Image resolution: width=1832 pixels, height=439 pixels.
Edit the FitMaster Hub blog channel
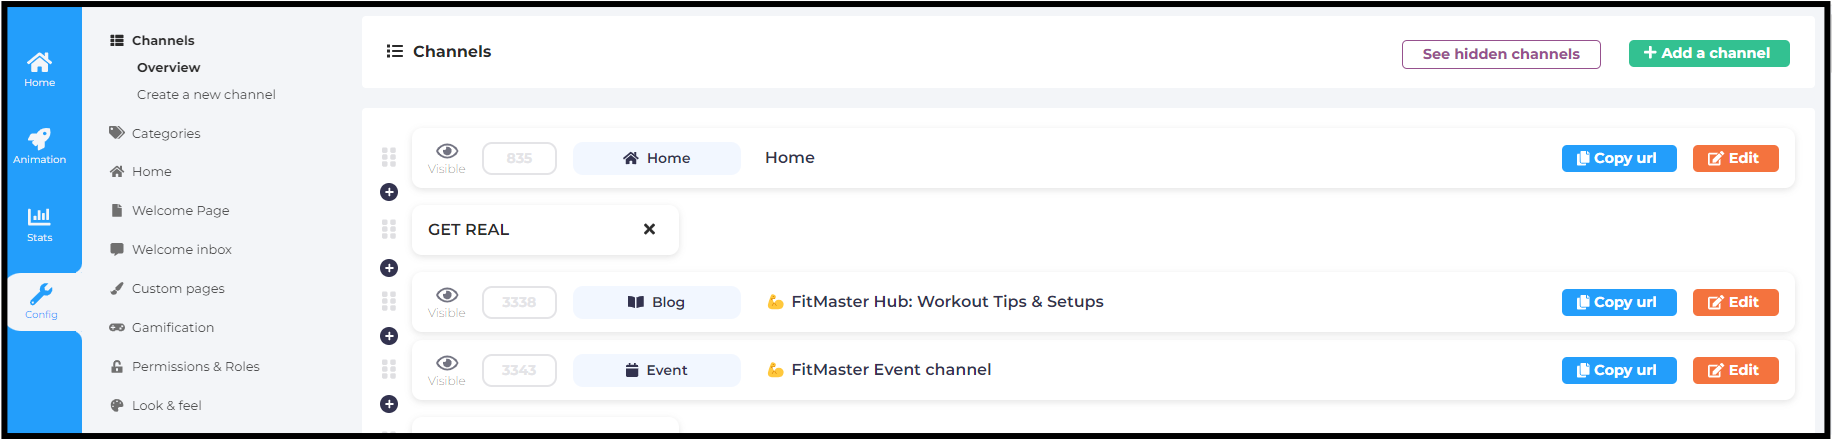(1735, 302)
